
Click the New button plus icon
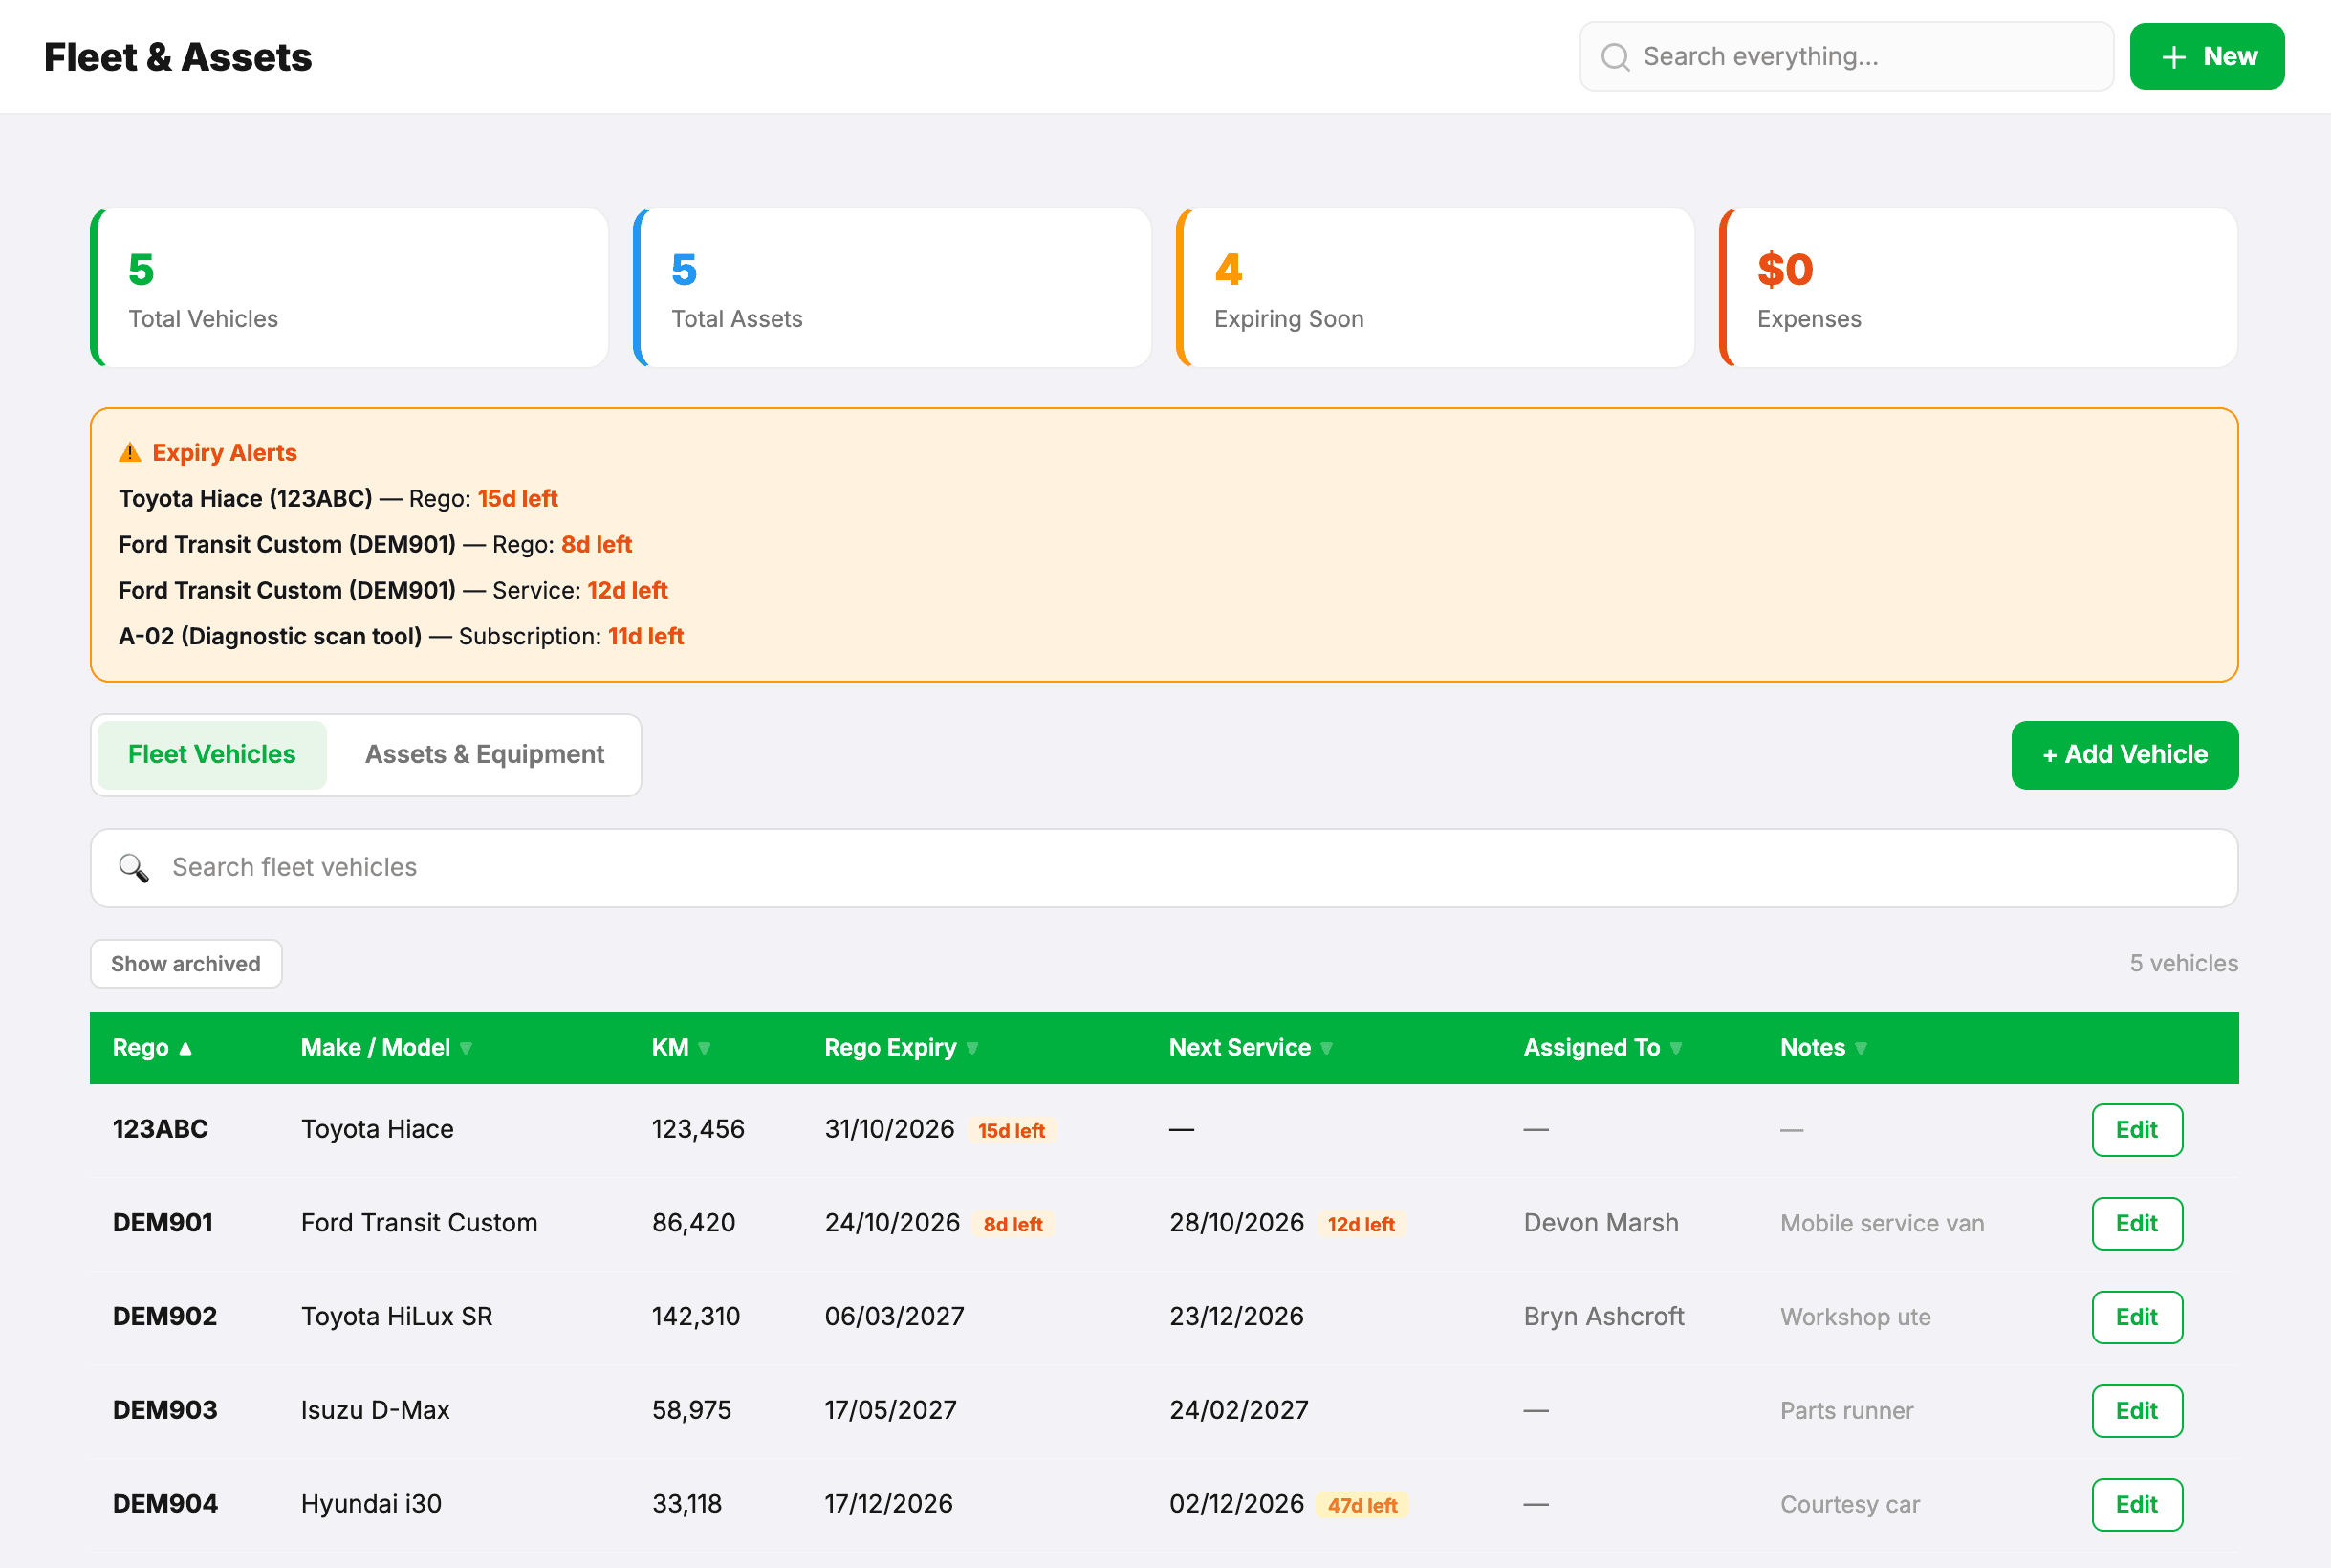(x=2173, y=57)
